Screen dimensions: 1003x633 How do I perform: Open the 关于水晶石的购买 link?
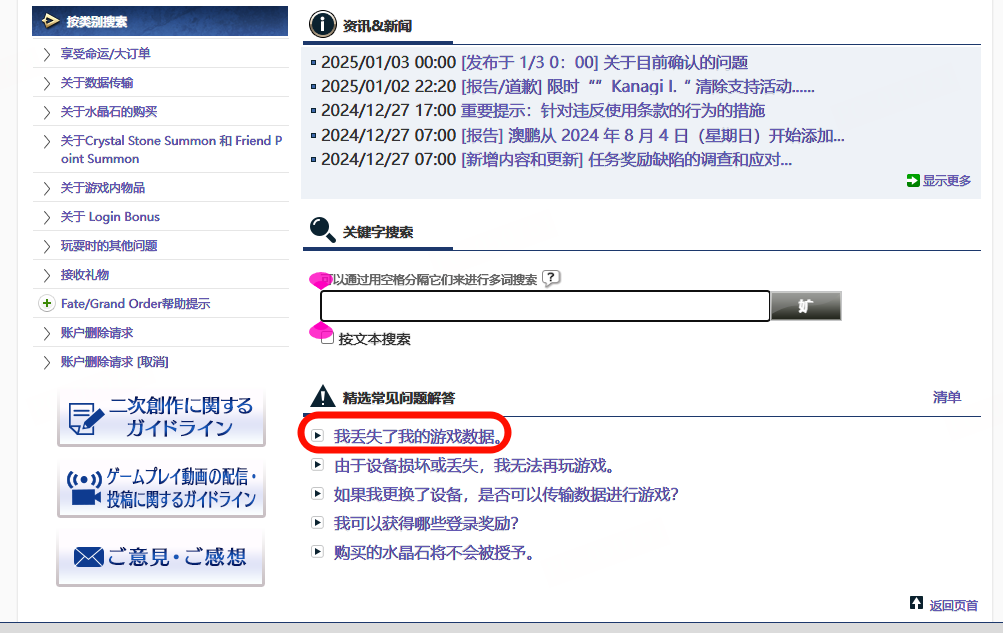click(x=109, y=112)
